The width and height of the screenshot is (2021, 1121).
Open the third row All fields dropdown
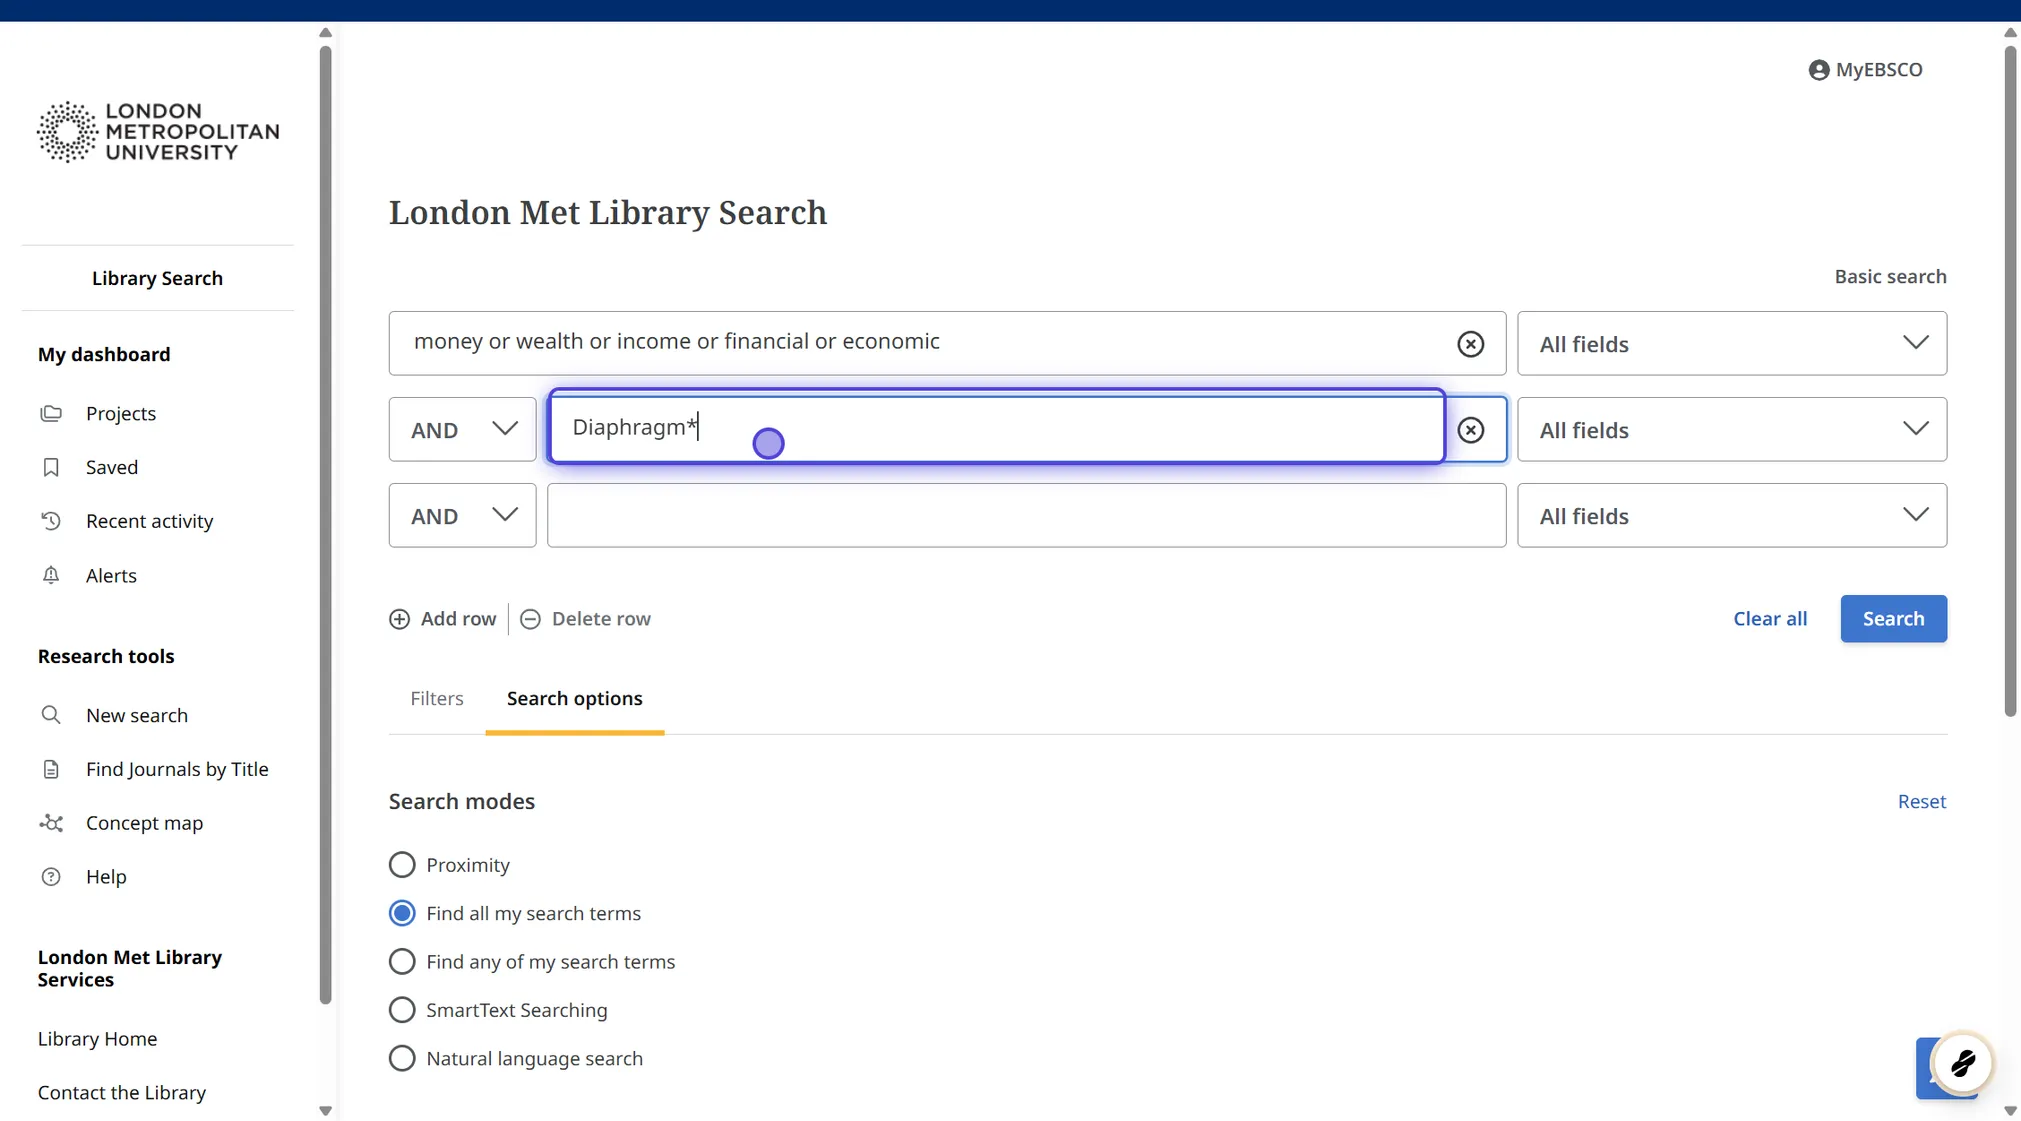1731,516
